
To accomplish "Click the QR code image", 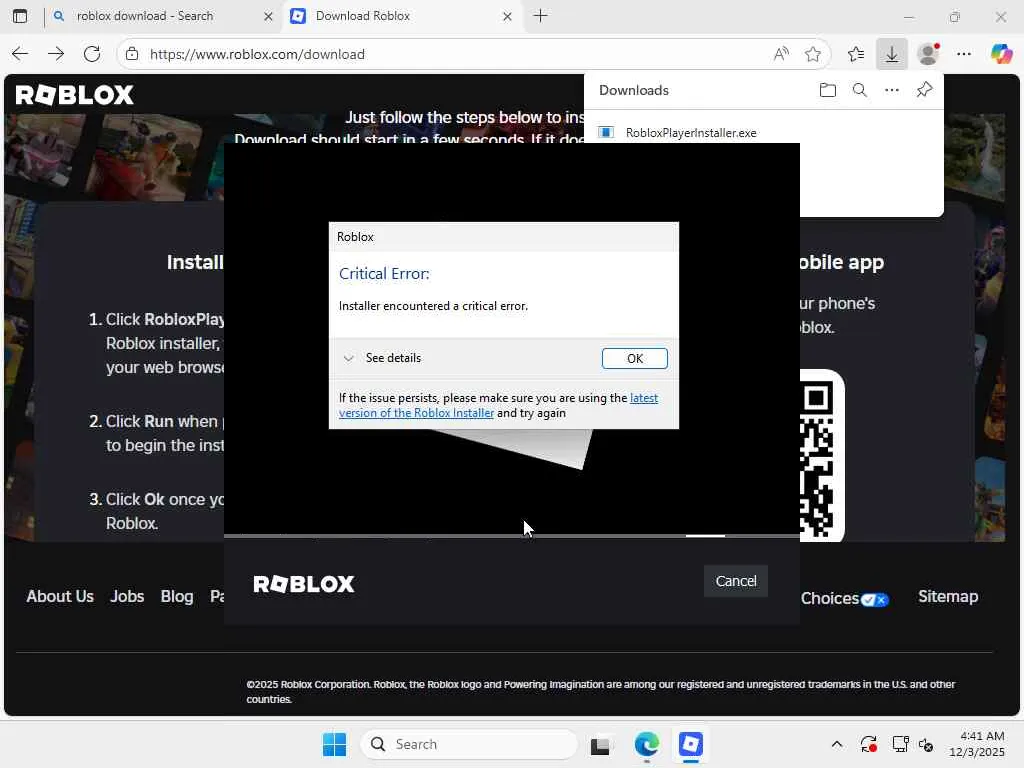I will click(822, 456).
